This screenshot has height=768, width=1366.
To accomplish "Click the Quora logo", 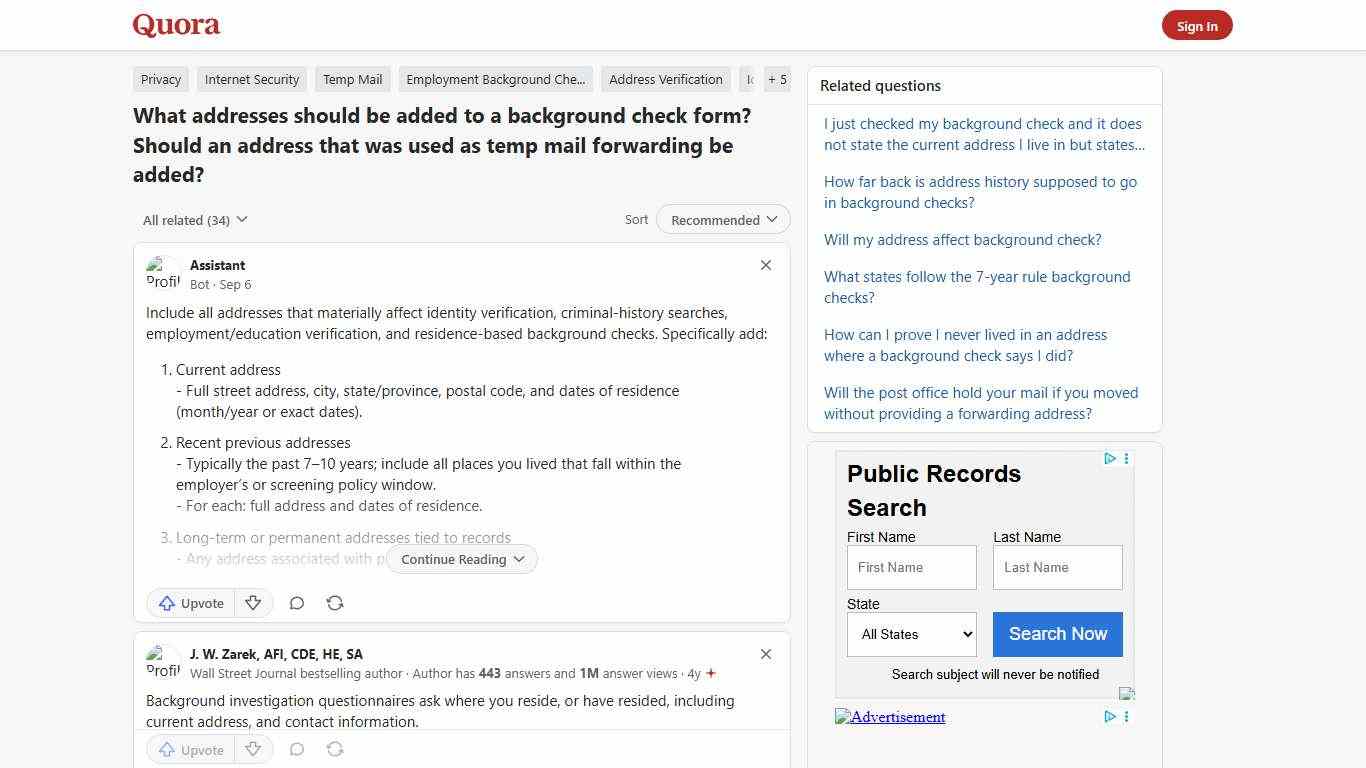I will pos(175,25).
